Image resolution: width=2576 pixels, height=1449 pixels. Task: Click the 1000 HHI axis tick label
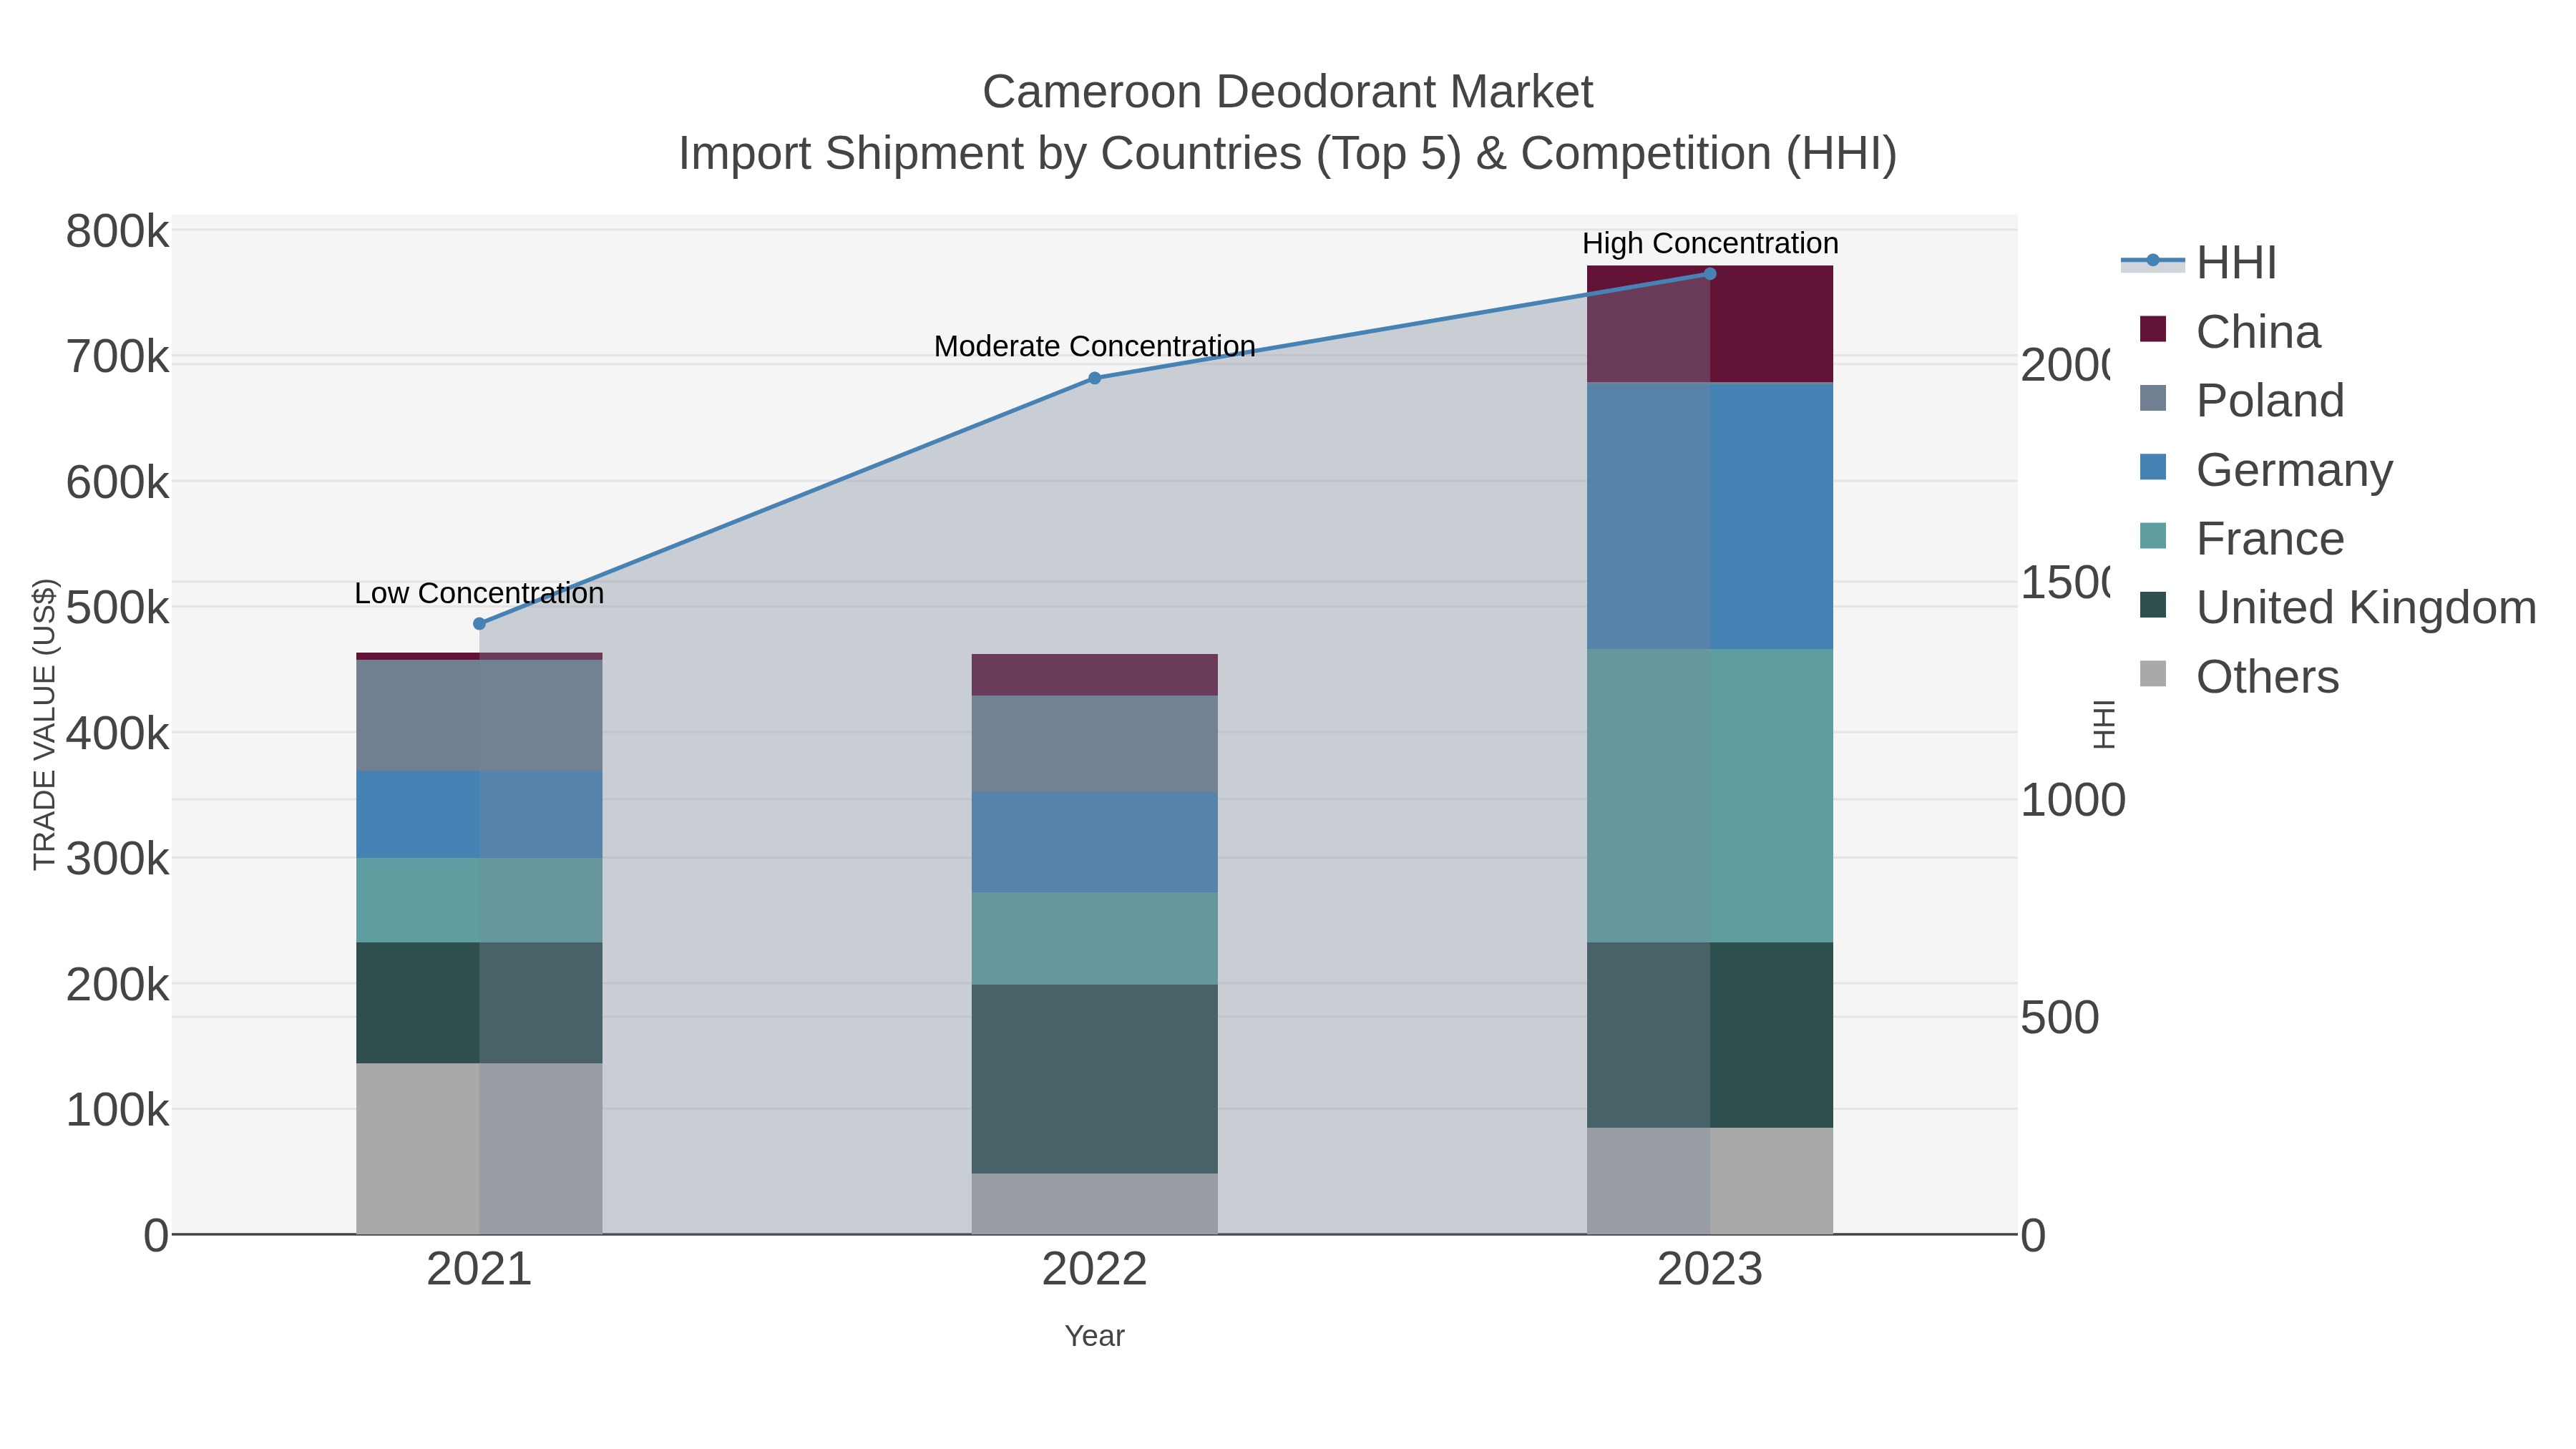click(x=2072, y=801)
